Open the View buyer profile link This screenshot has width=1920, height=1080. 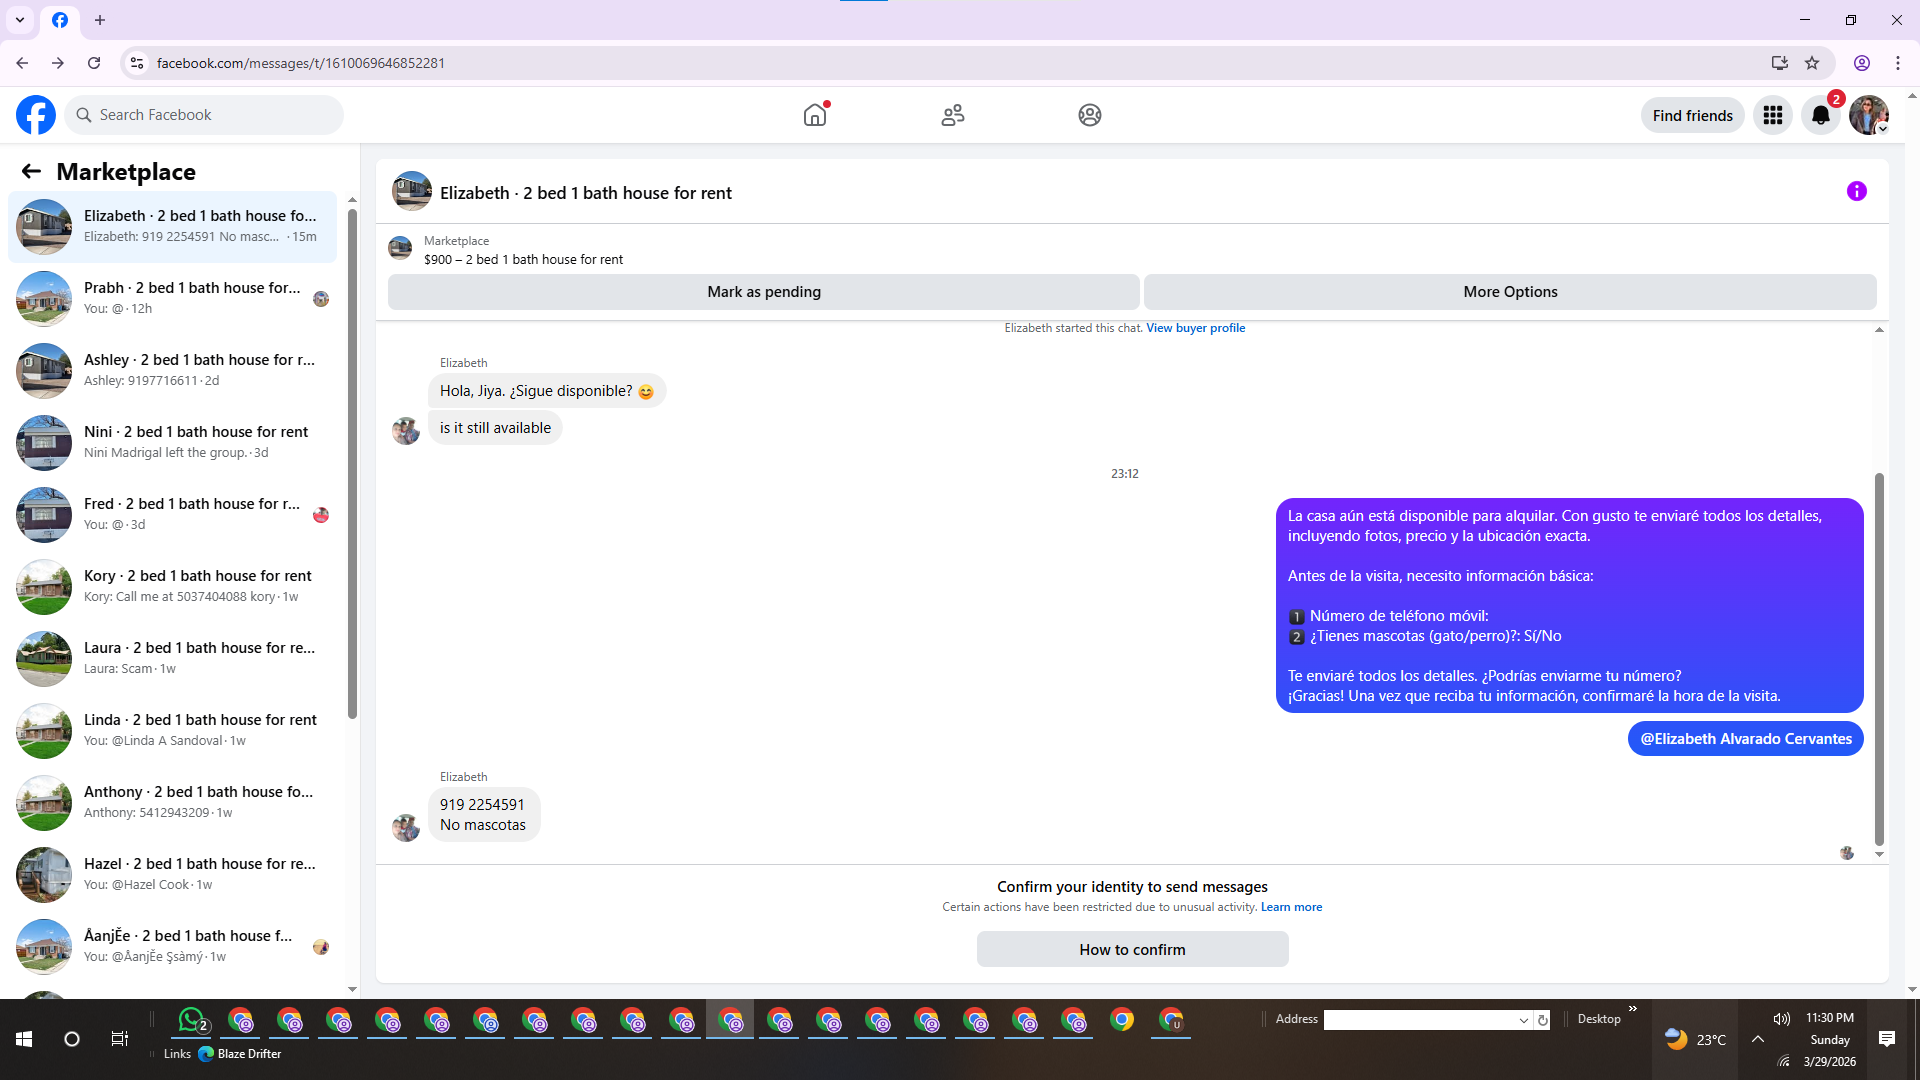(x=1196, y=328)
